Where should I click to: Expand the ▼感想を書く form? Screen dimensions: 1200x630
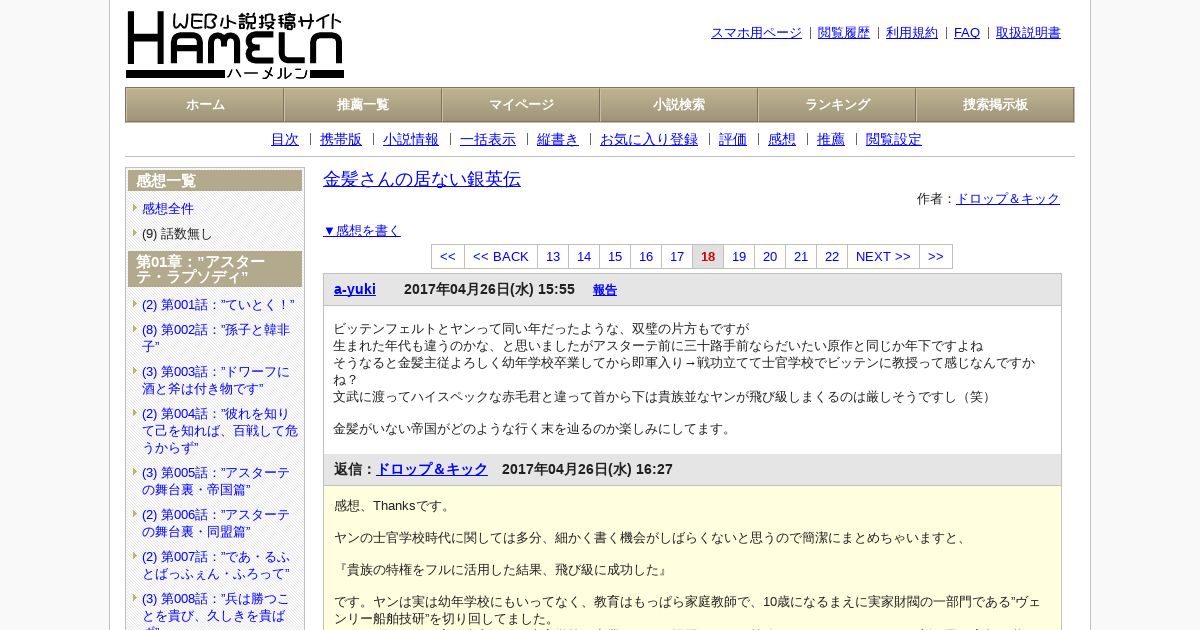[x=362, y=230]
